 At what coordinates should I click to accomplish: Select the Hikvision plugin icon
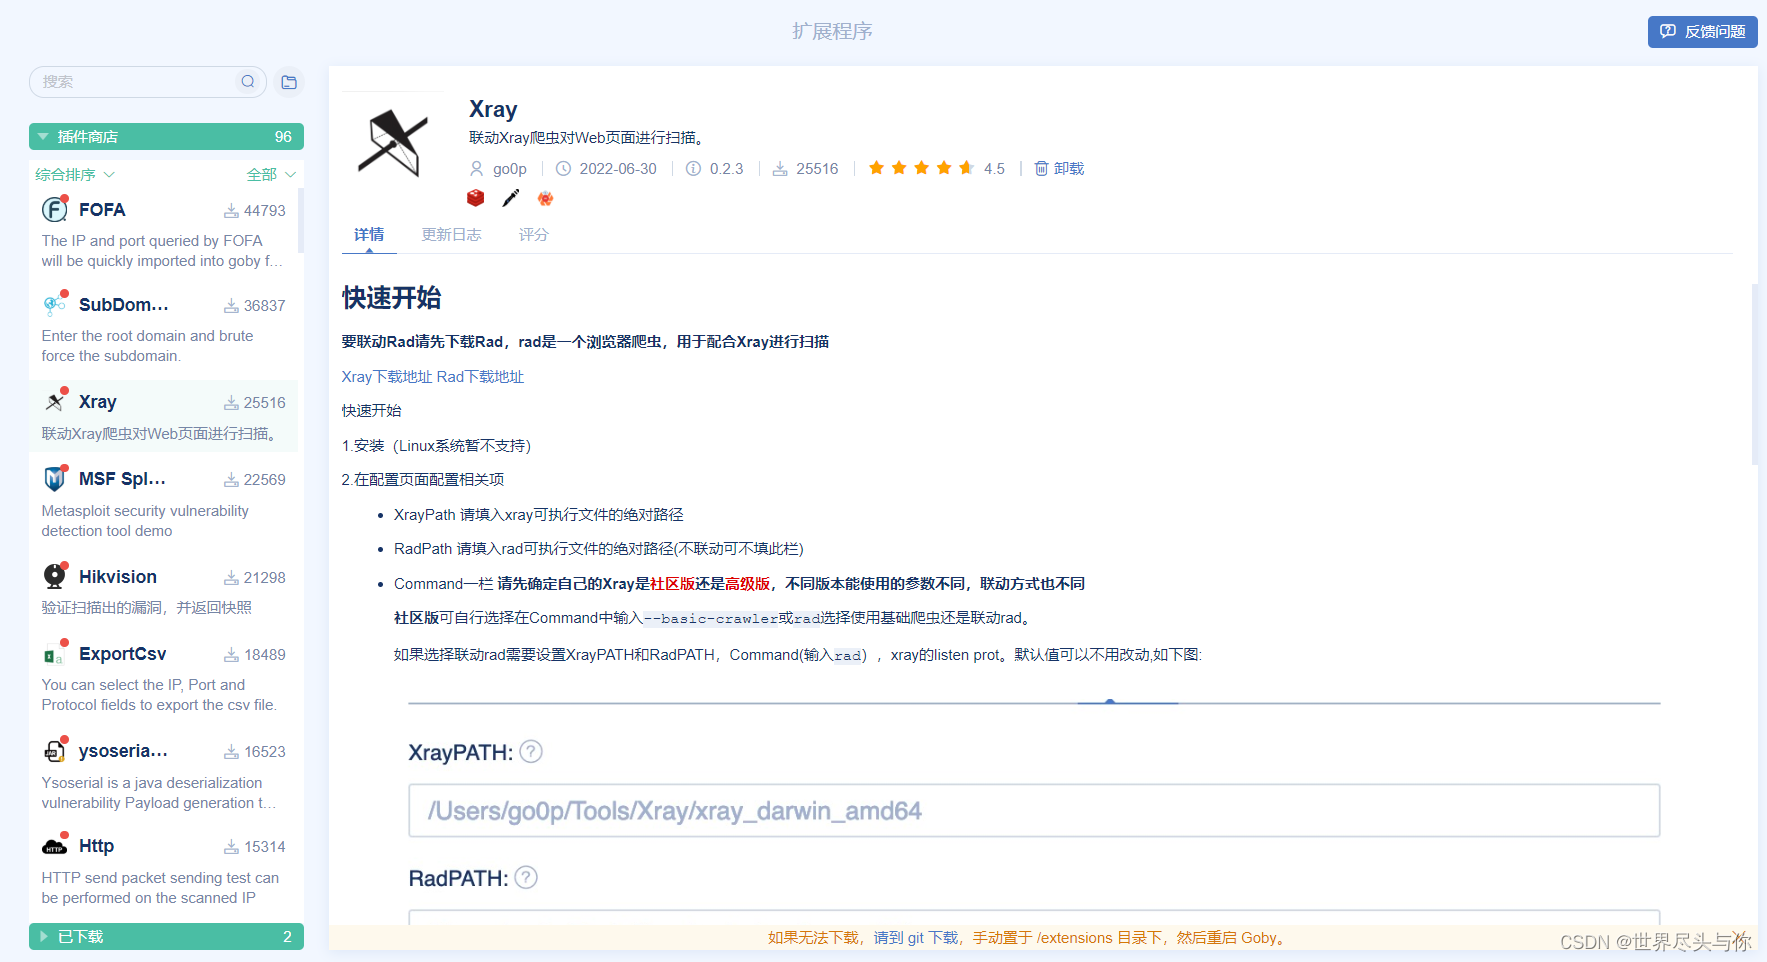(x=54, y=576)
